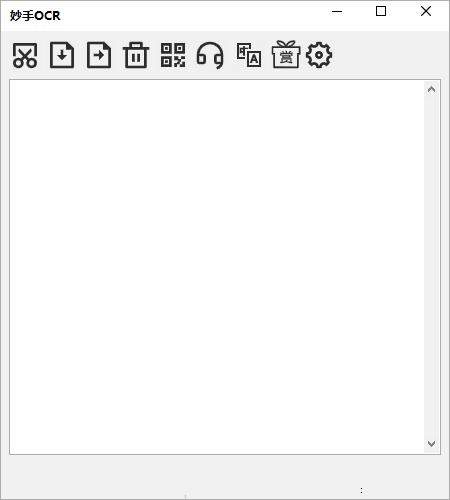This screenshot has height=500, width=450.
Task: Click the empty status bar below the text area
Action: (225, 477)
